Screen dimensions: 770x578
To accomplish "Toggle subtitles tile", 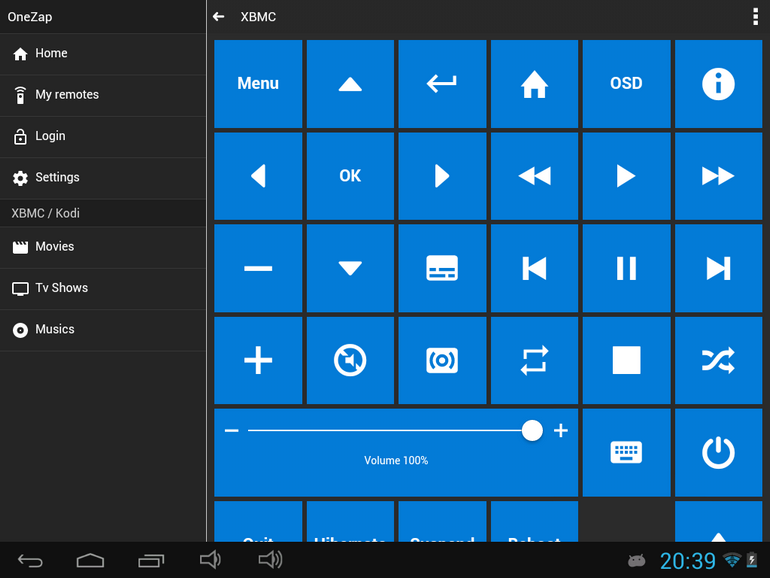I will (x=442, y=268).
